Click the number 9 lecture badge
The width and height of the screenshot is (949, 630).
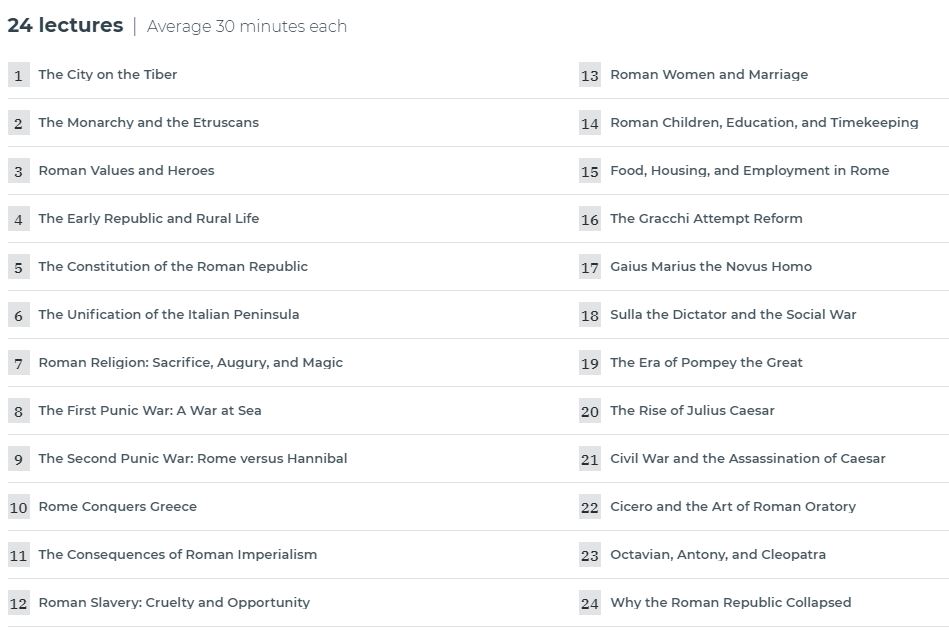[x=19, y=459]
